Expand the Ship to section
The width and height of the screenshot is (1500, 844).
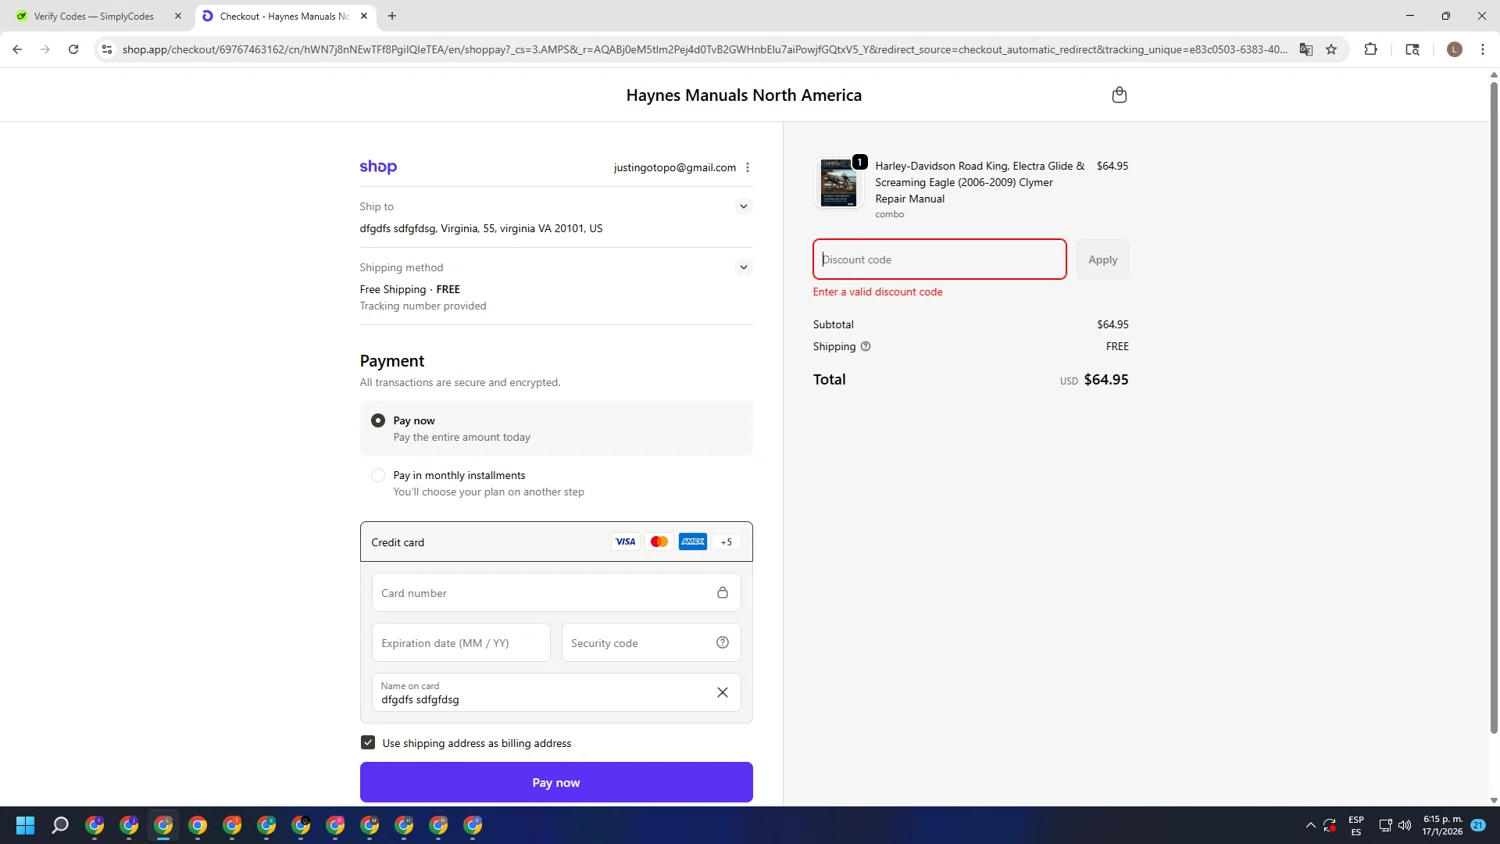coord(743,207)
